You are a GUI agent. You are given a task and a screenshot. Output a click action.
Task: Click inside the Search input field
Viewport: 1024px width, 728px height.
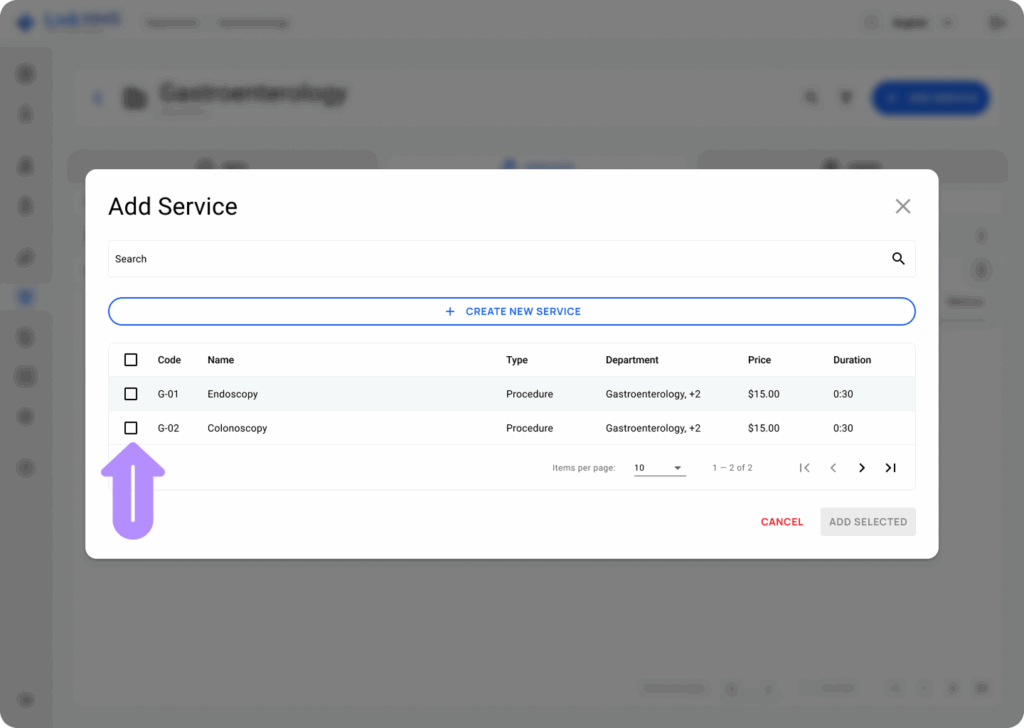[400, 258]
